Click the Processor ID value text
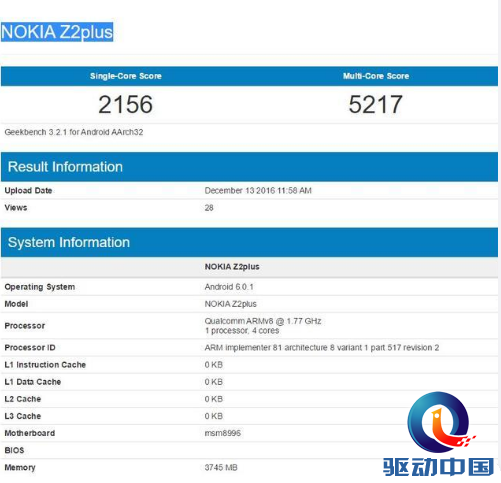Viewport: 501px width, 483px height. (x=322, y=348)
